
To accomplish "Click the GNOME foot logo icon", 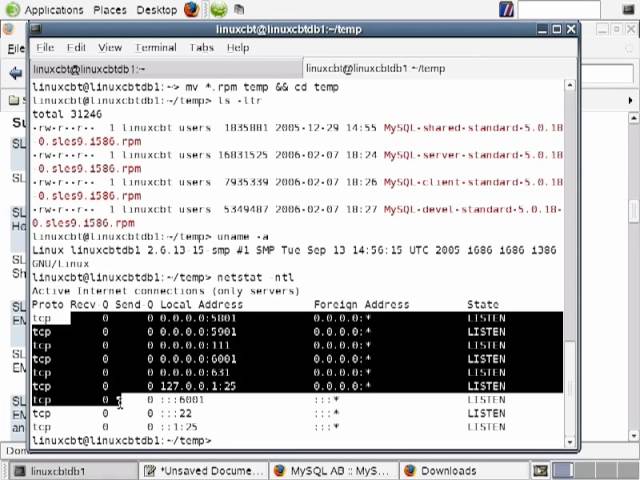I will pos(12,9).
